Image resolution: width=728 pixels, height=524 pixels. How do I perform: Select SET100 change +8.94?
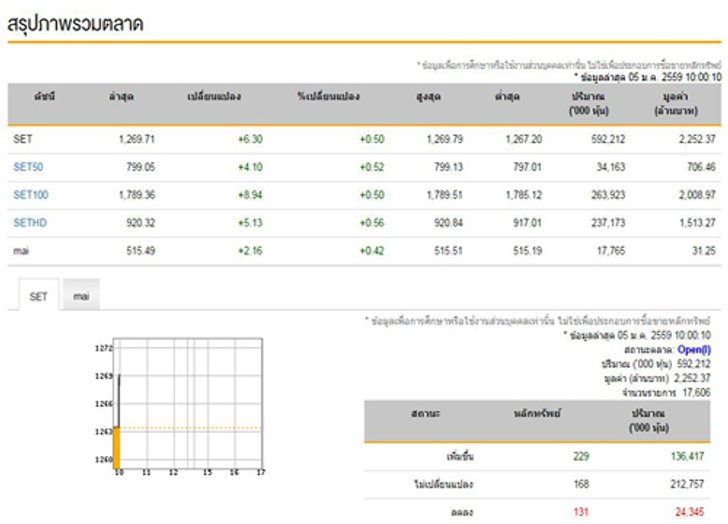pos(250,194)
